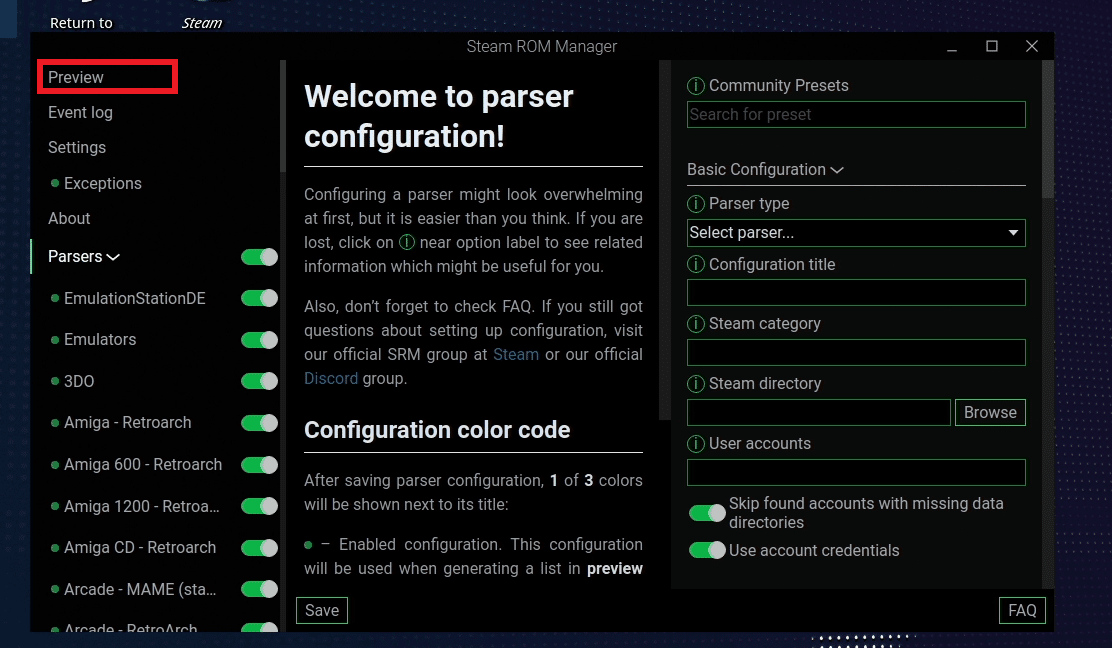Click Browse for Steam directory
This screenshot has width=1112, height=648.
[990, 413]
